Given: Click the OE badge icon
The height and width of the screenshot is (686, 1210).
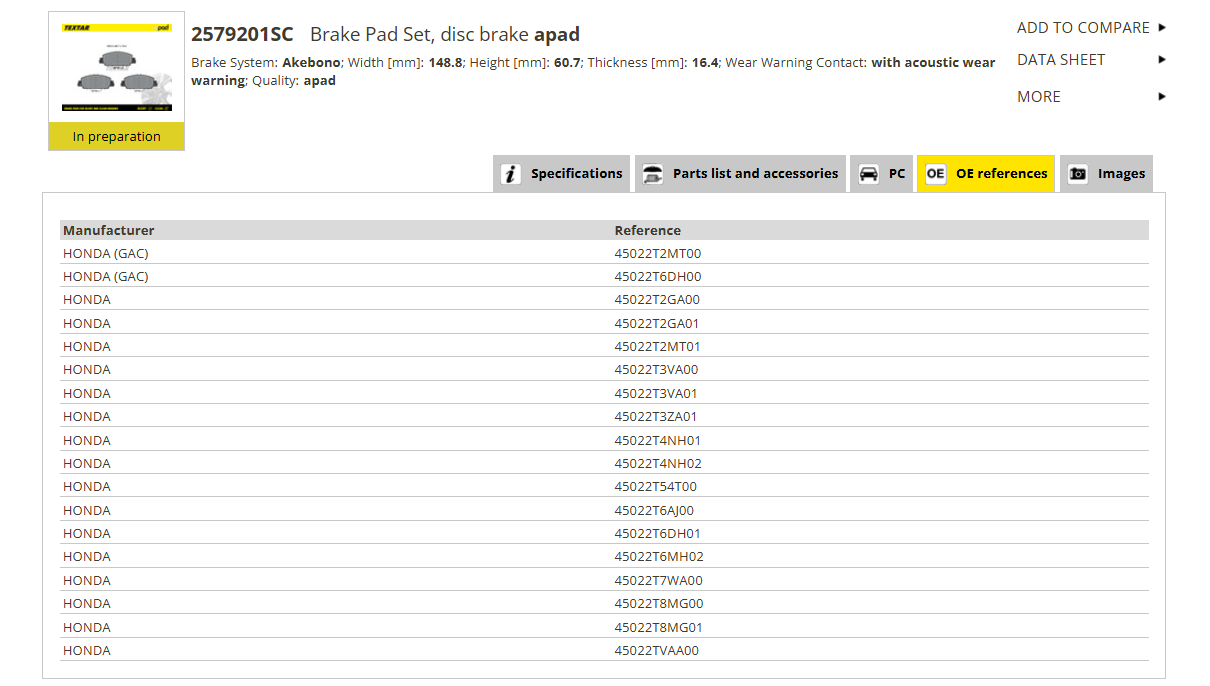Looking at the screenshot, I should point(935,174).
